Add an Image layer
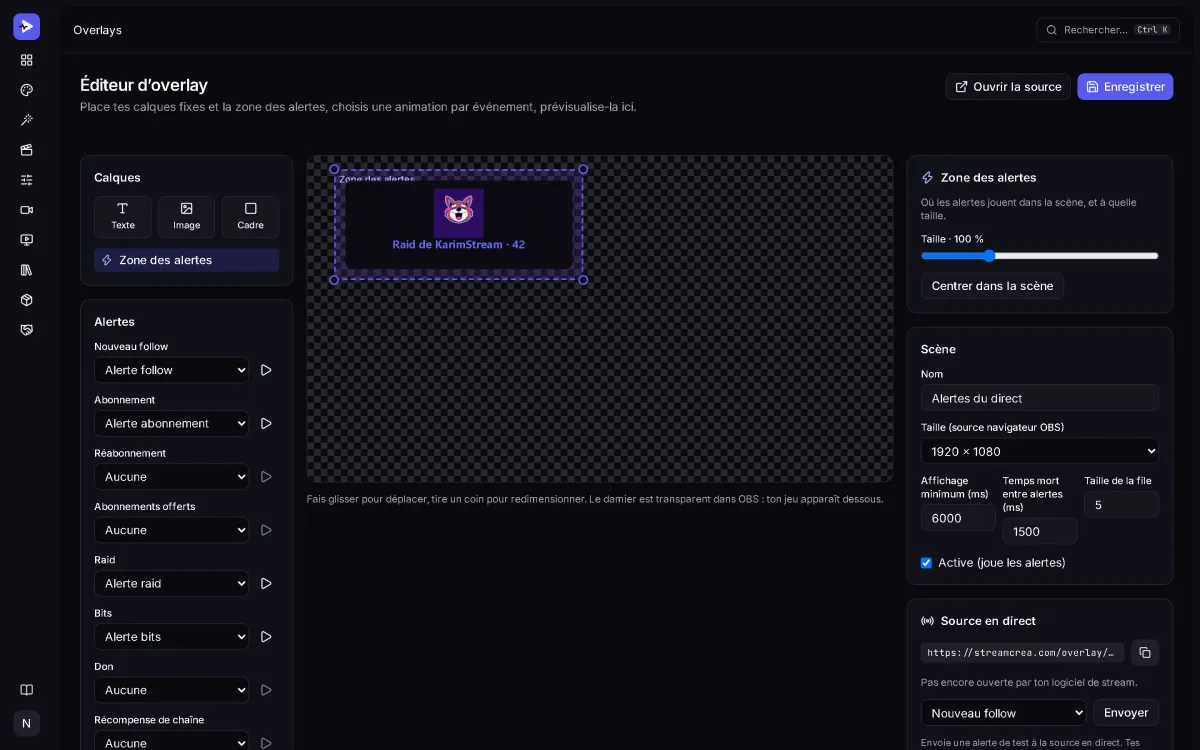1200x750 pixels. point(187,217)
